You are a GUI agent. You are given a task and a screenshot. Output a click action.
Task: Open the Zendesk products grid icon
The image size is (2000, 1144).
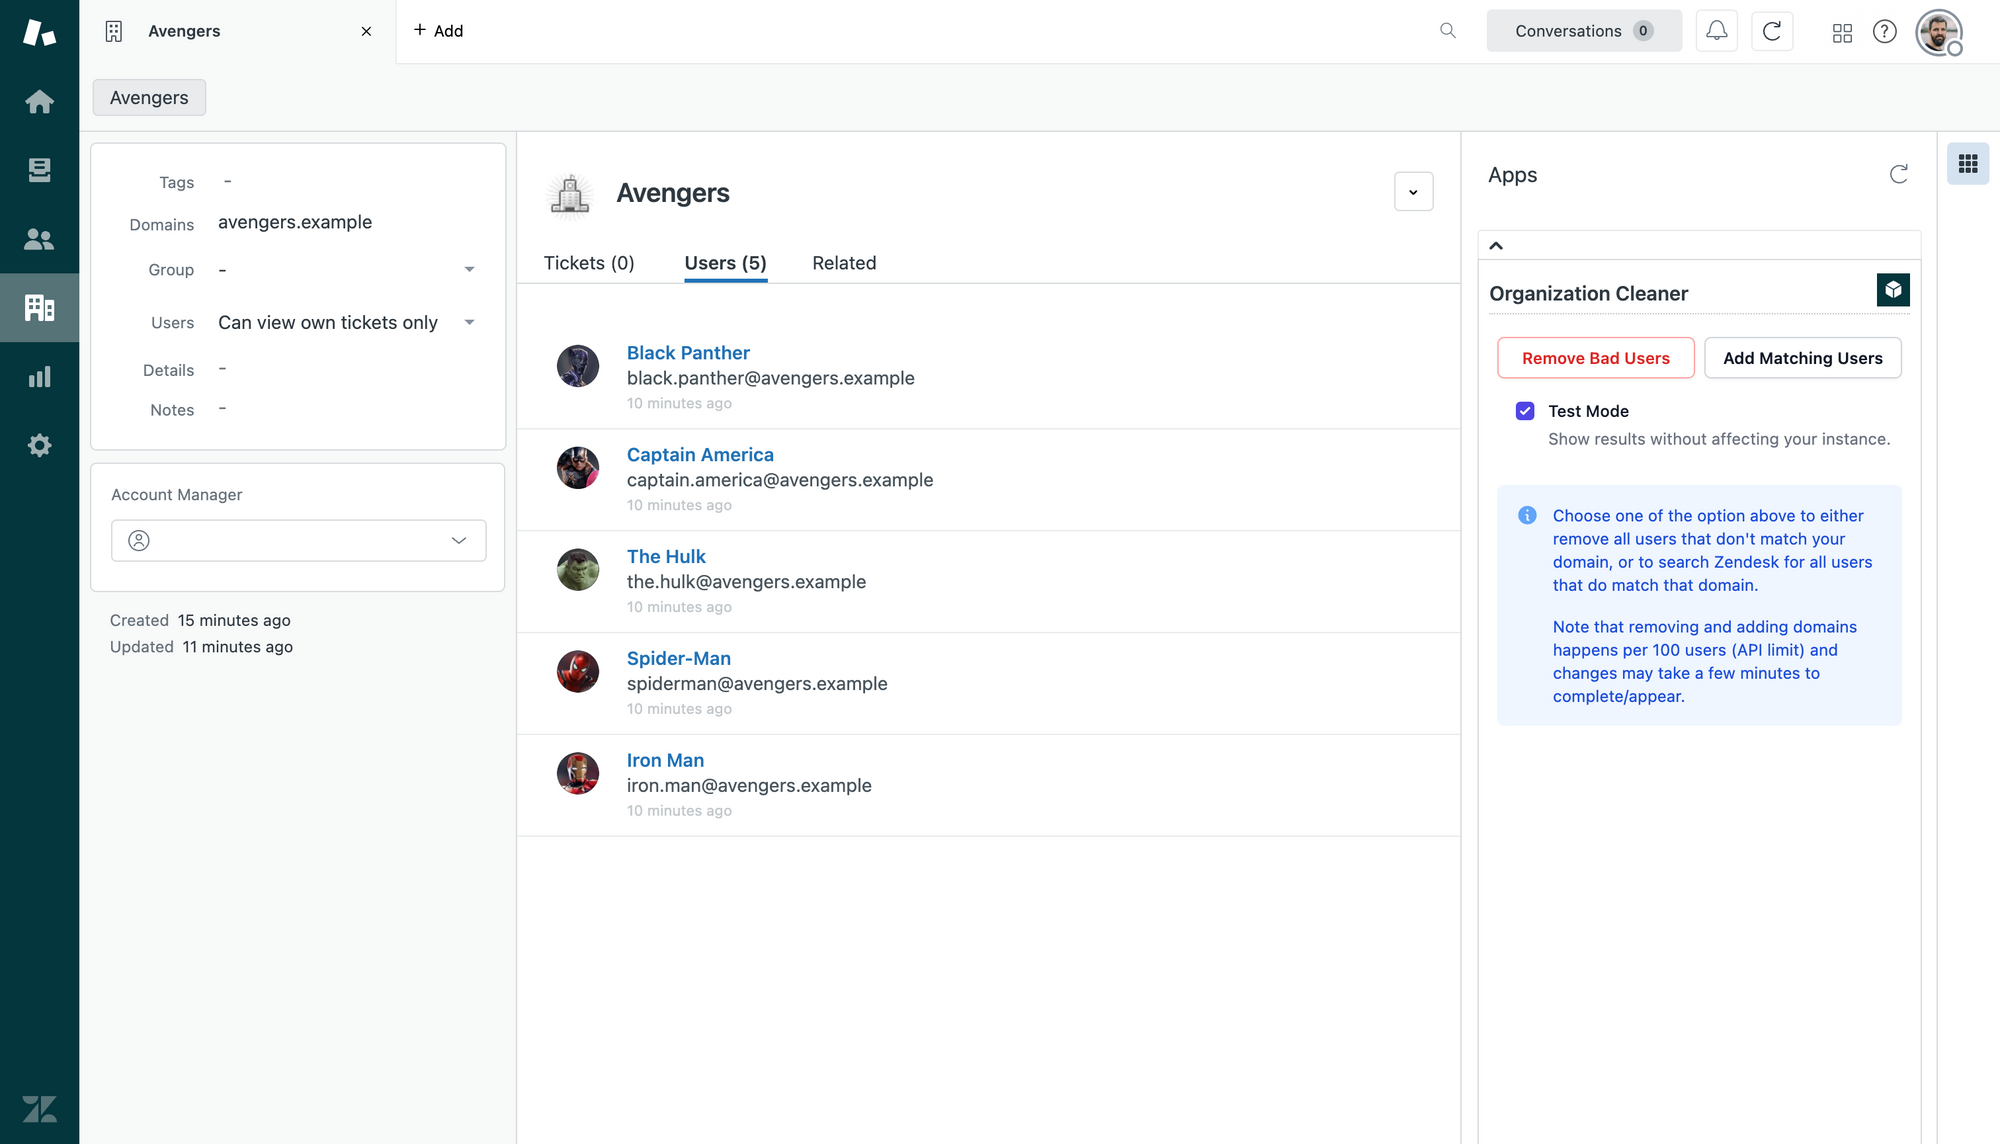pos(1842,32)
